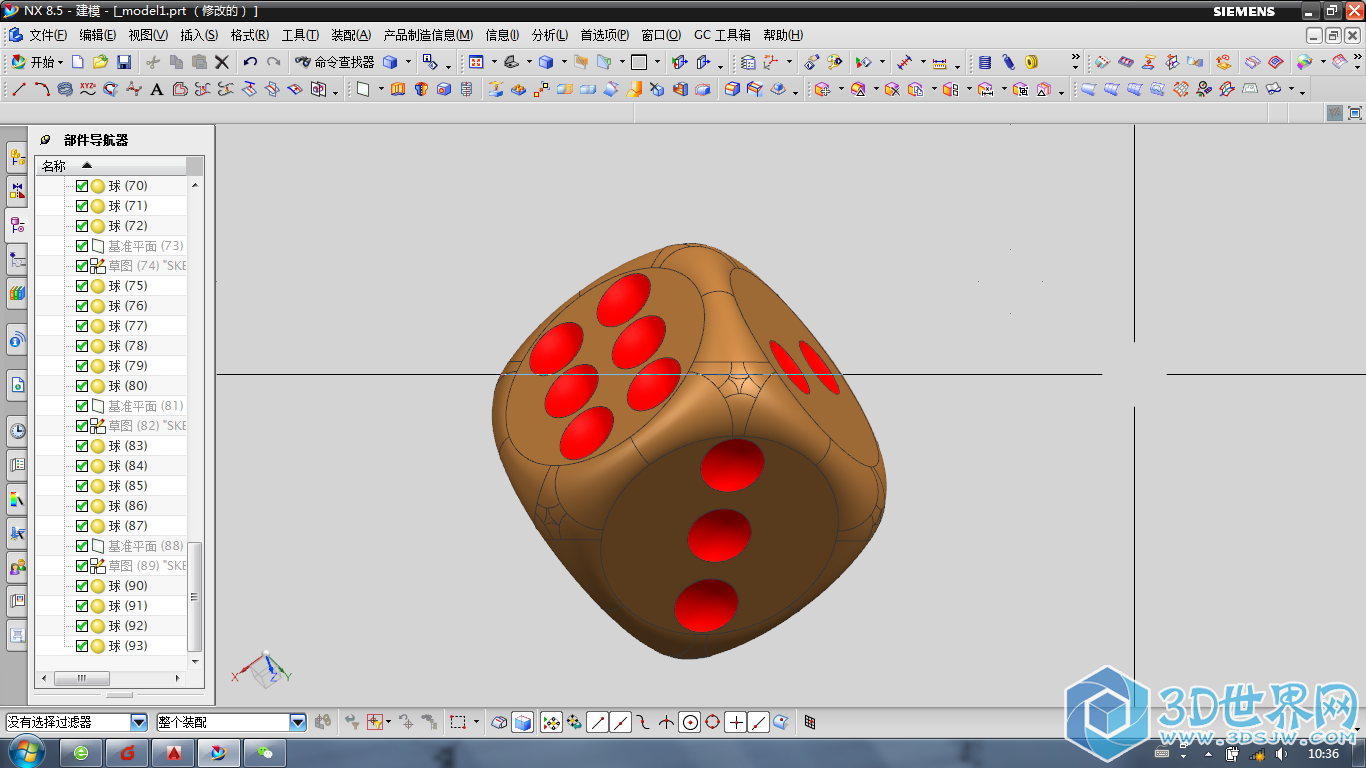Toggle snap to quadrant point
1366x768 pixels.
tap(713, 722)
